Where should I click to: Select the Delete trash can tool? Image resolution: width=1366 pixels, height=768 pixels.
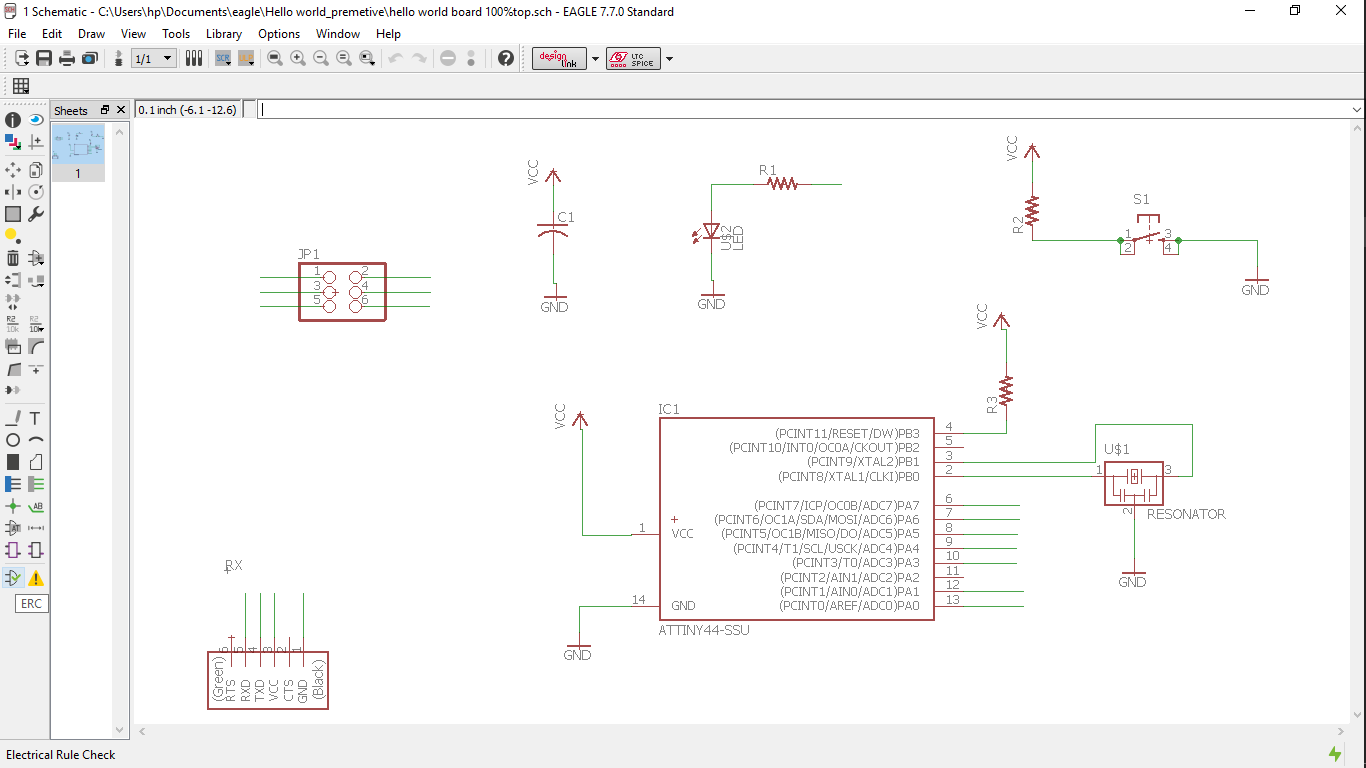[x=13, y=258]
